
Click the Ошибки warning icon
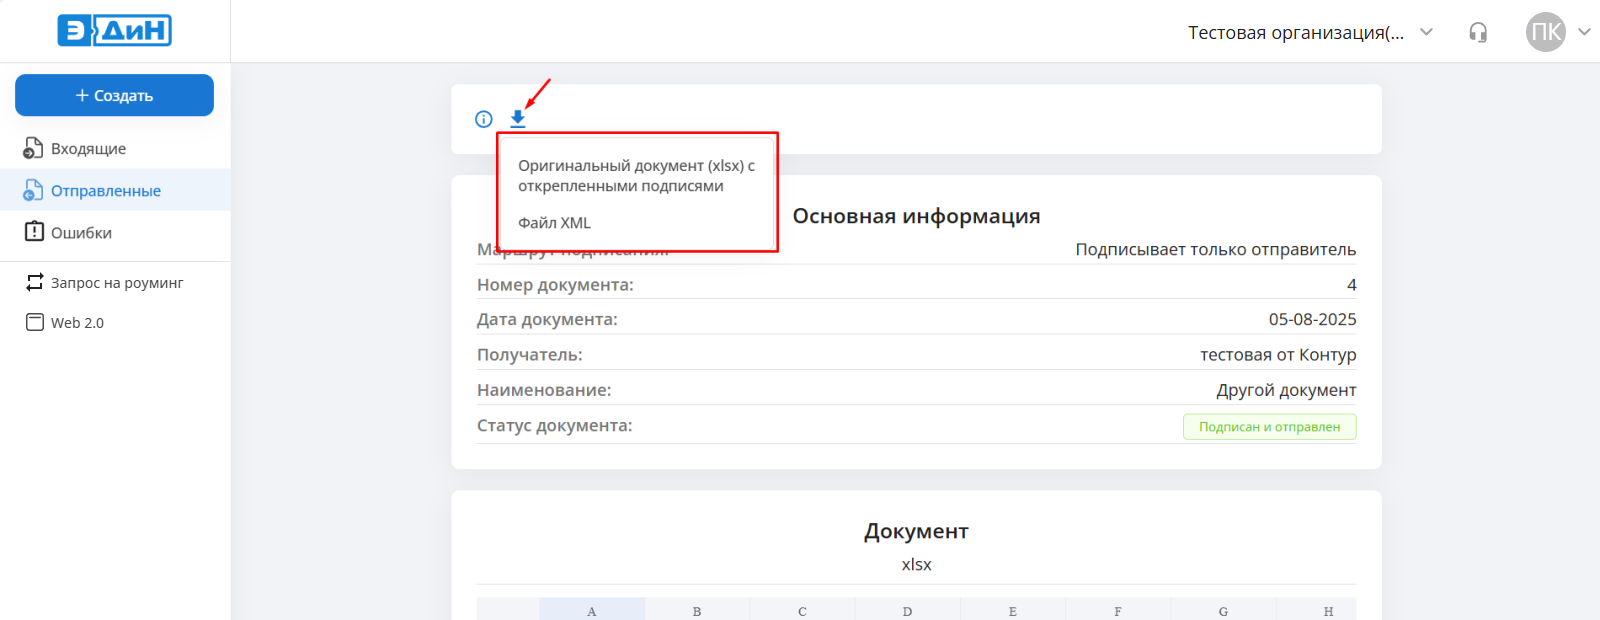pos(34,232)
